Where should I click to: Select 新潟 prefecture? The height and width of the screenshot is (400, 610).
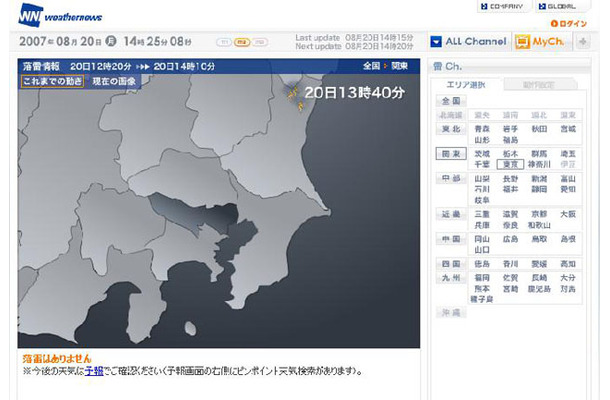(539, 179)
